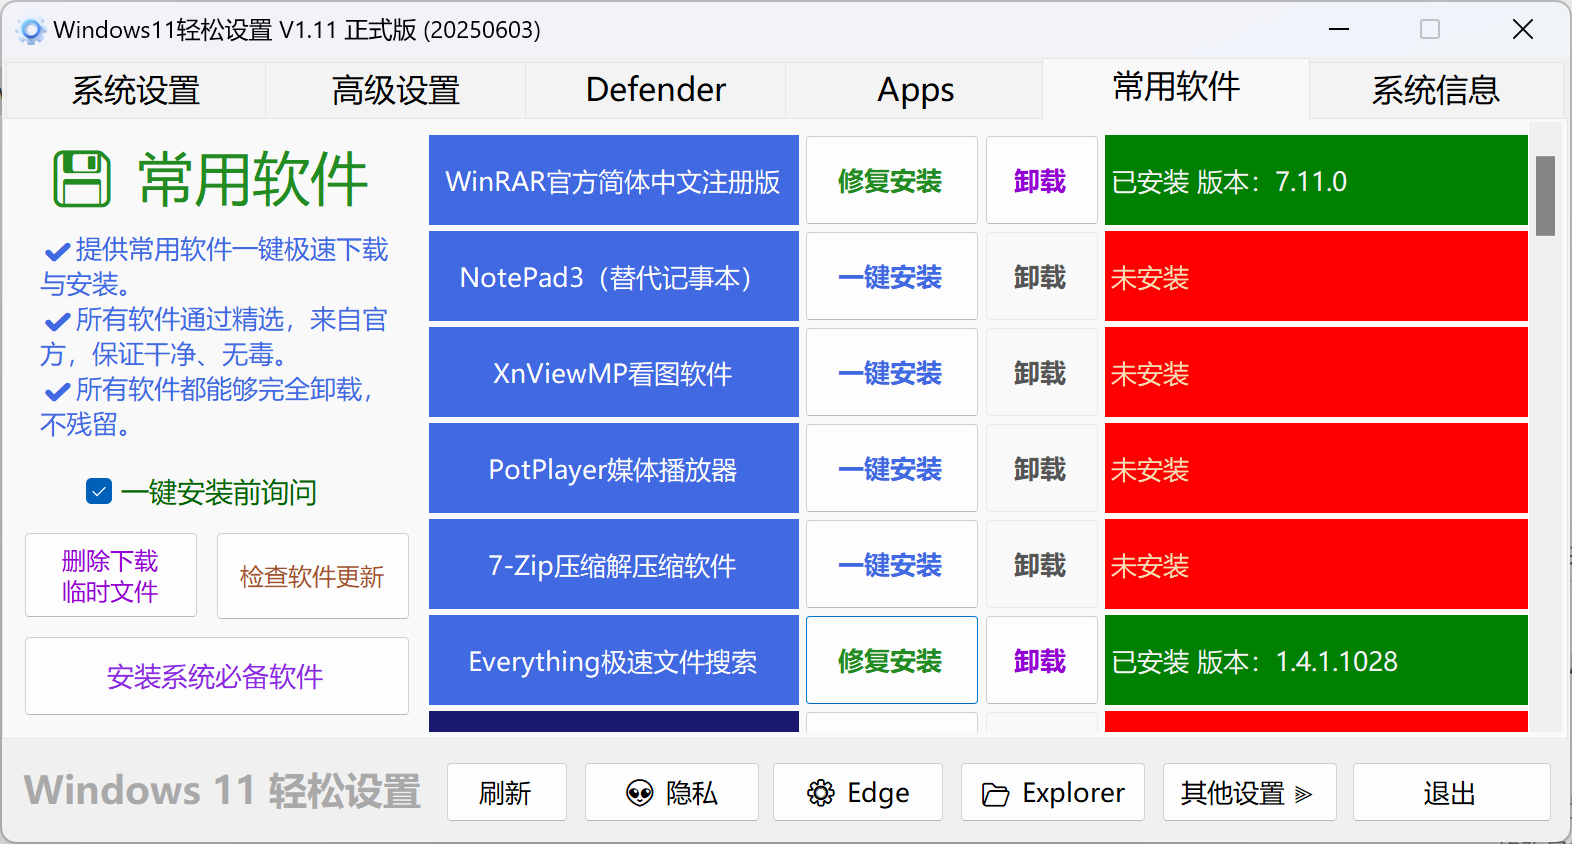Click NotePad3（替代记事本）label
The height and width of the screenshot is (844, 1572).
click(x=613, y=276)
